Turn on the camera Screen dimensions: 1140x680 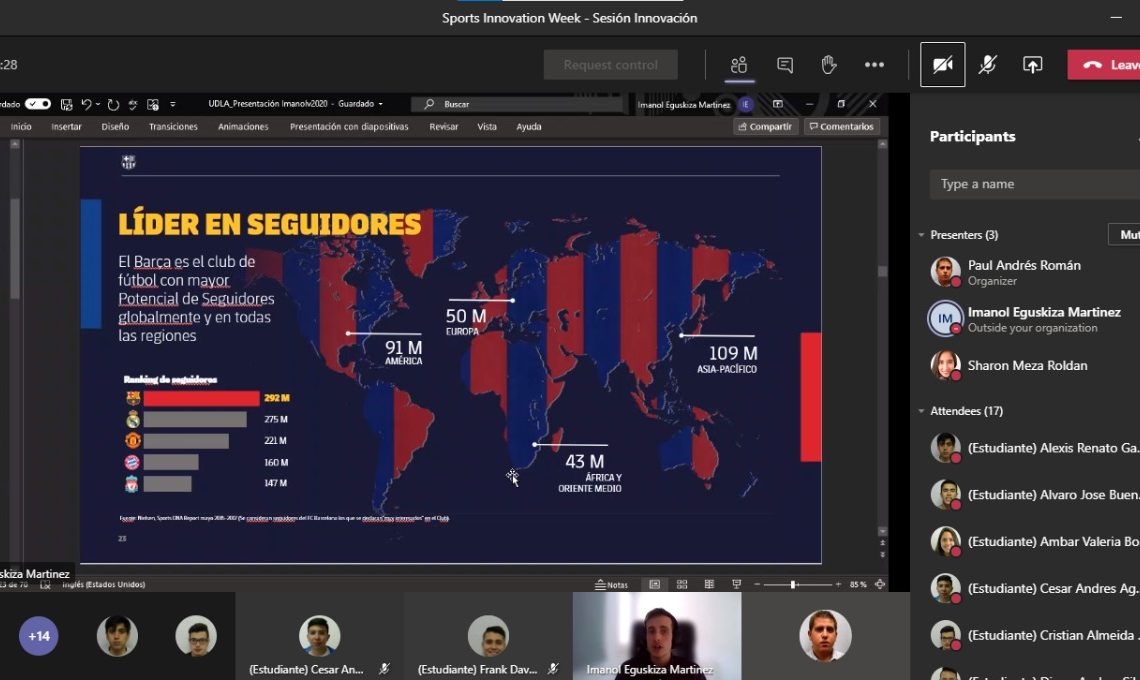[942, 65]
